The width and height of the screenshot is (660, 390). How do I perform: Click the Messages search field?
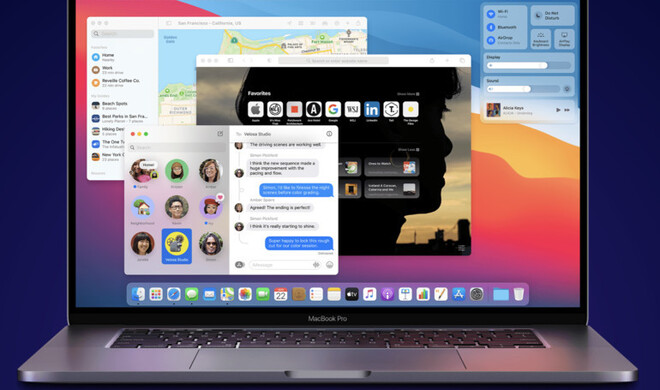click(x=177, y=147)
